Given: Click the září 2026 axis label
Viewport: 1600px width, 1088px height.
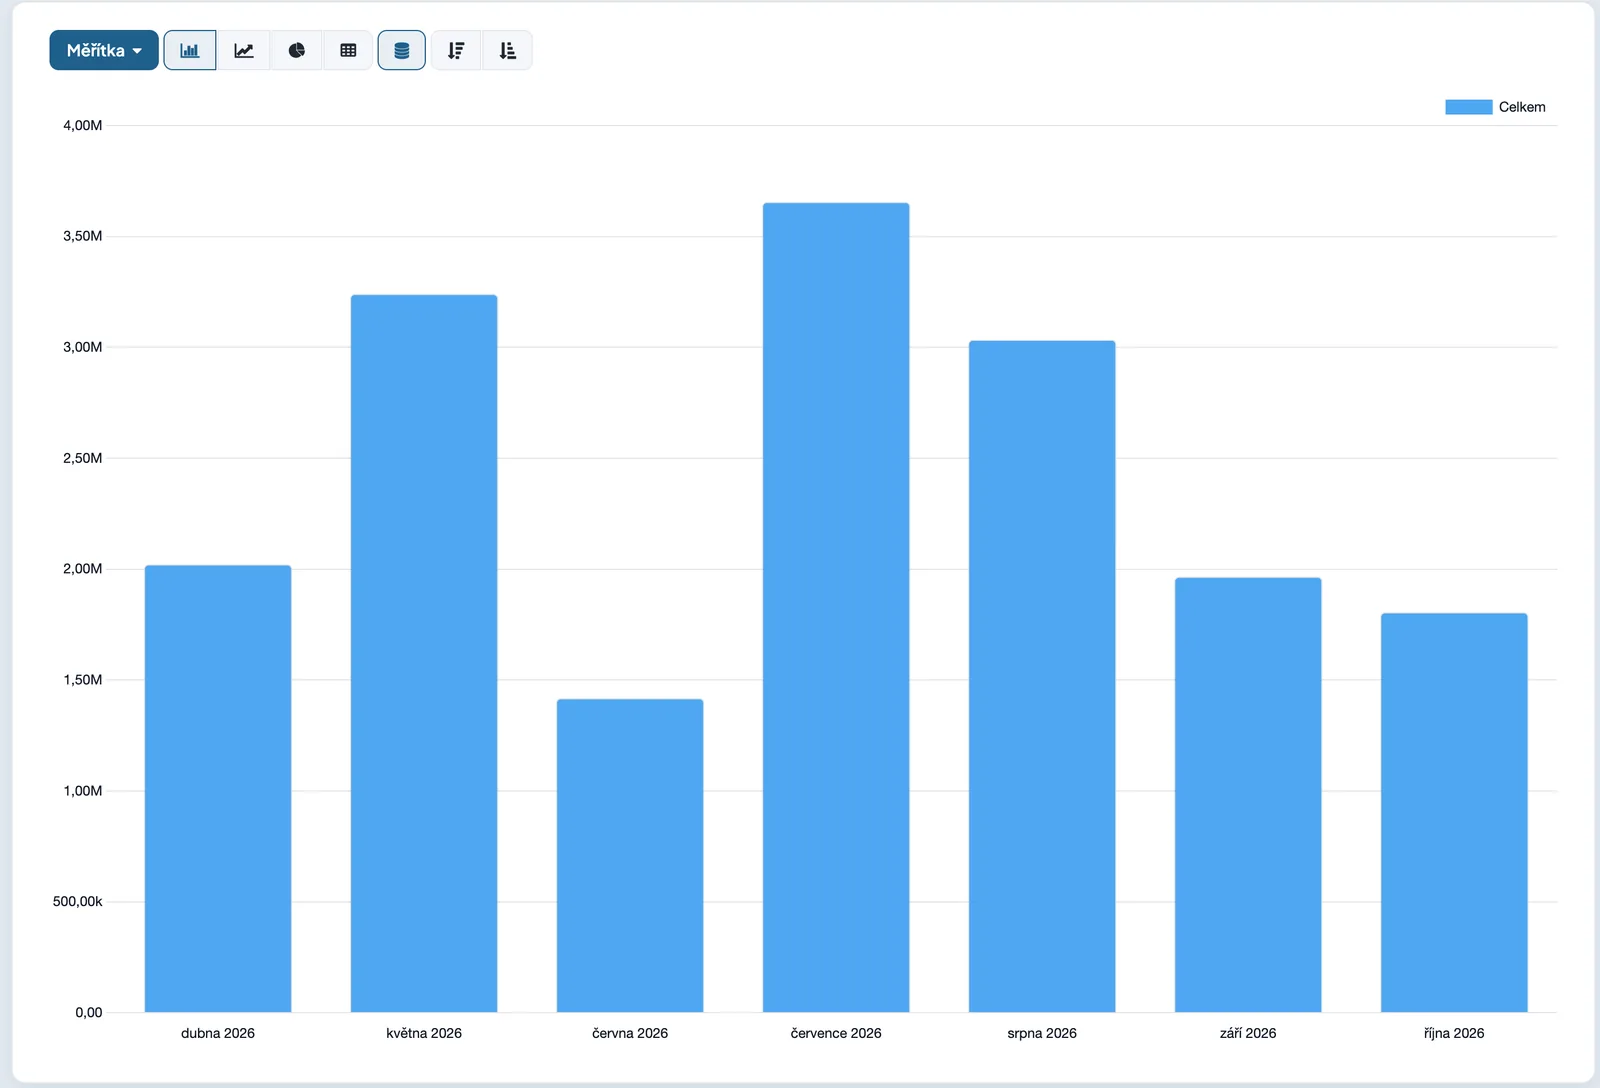Looking at the screenshot, I should (1248, 1033).
